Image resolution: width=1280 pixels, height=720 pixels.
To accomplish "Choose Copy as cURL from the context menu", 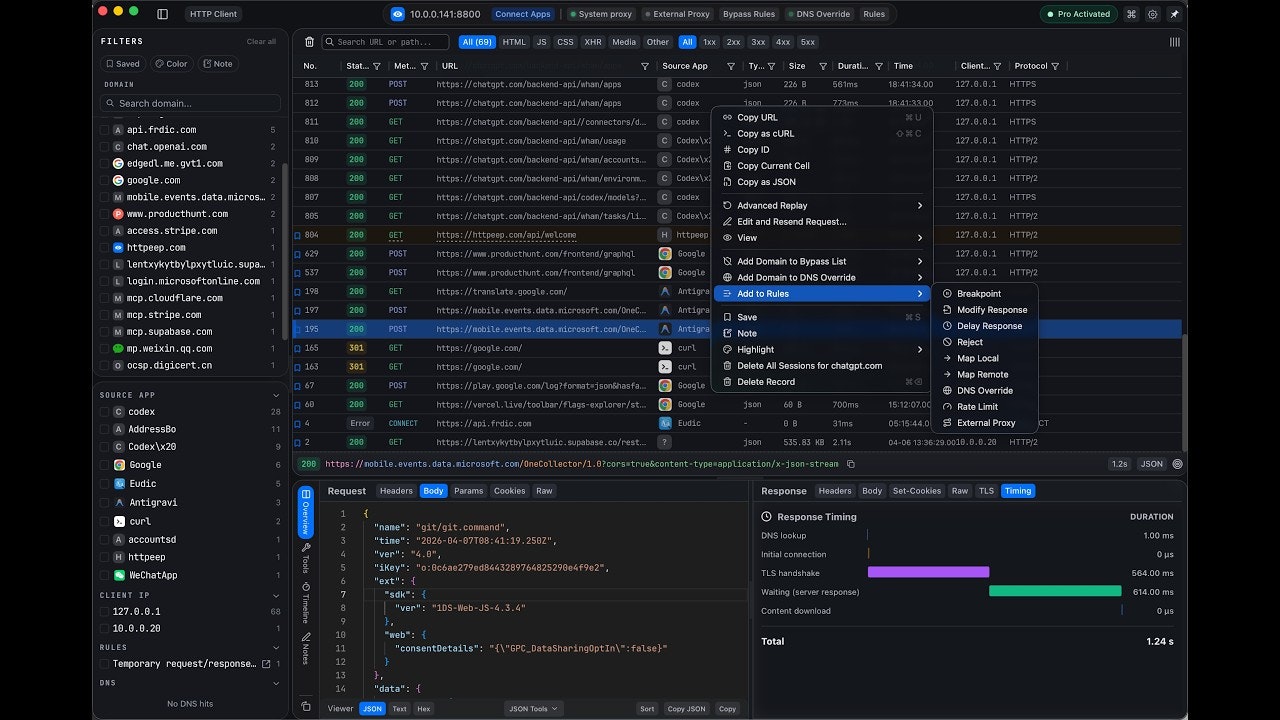I will (766, 133).
